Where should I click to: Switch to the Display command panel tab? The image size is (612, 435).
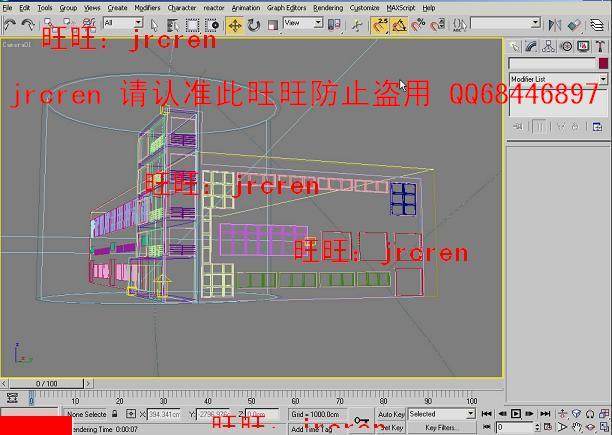[583, 46]
